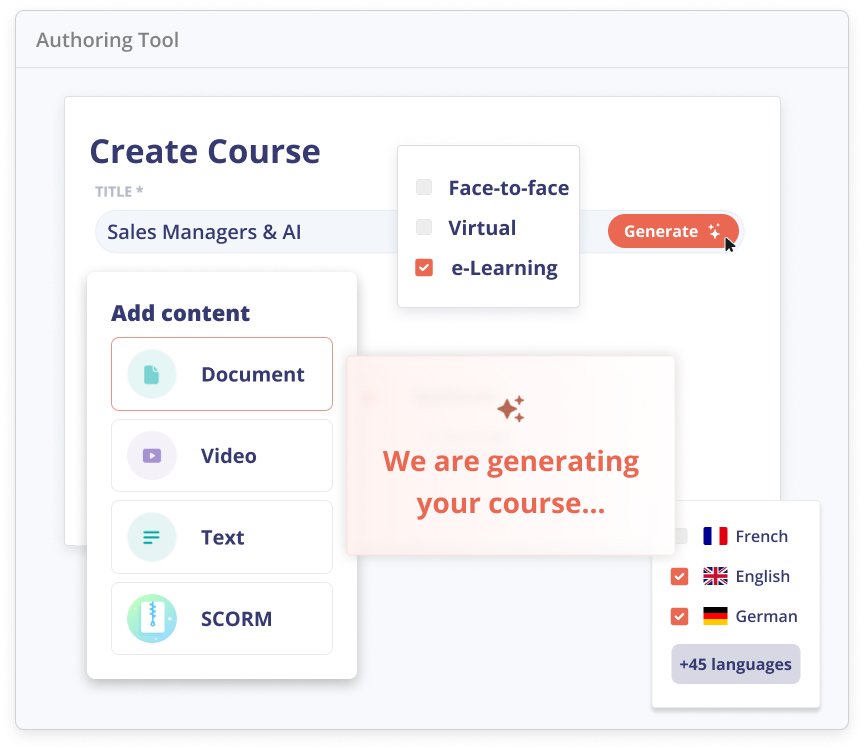
Task: Click the French flag icon
Action: [x=715, y=536]
